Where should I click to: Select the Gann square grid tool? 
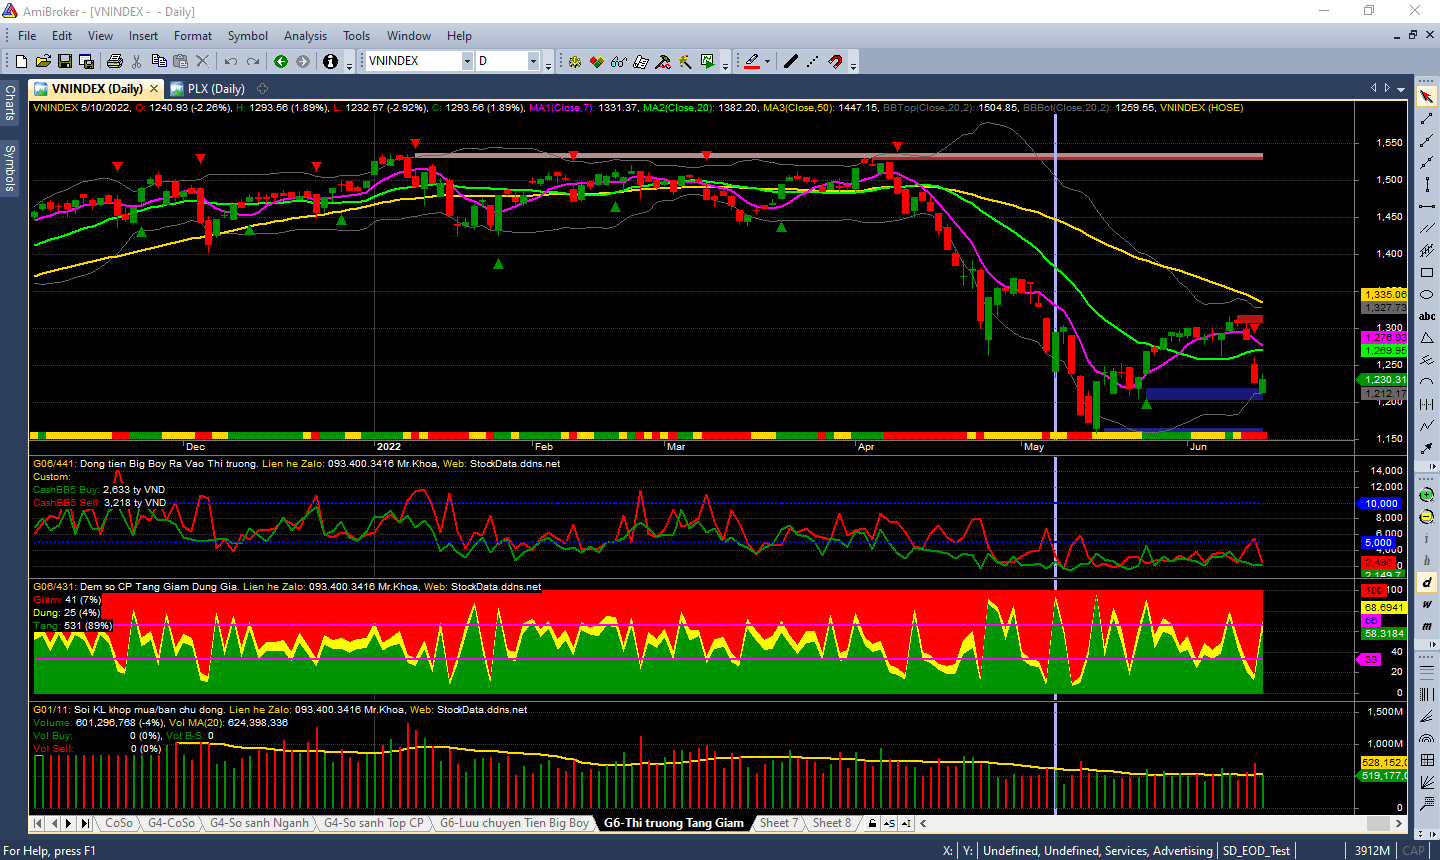tap(1427, 761)
